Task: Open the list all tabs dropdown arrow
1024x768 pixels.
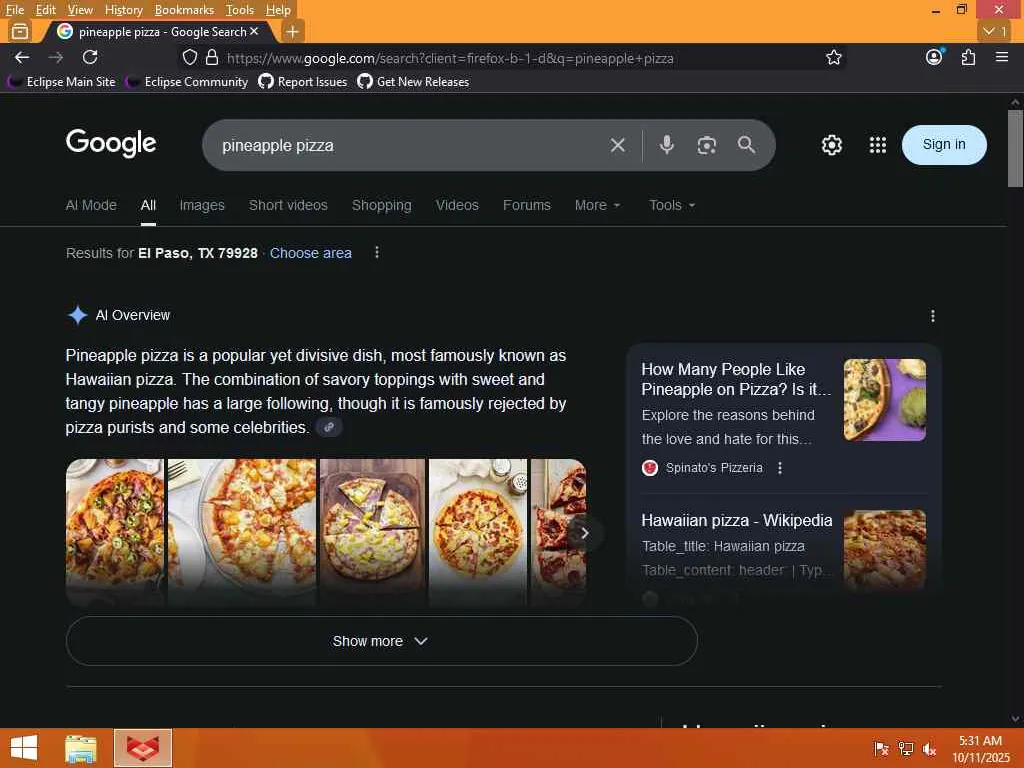Action: 996,31
